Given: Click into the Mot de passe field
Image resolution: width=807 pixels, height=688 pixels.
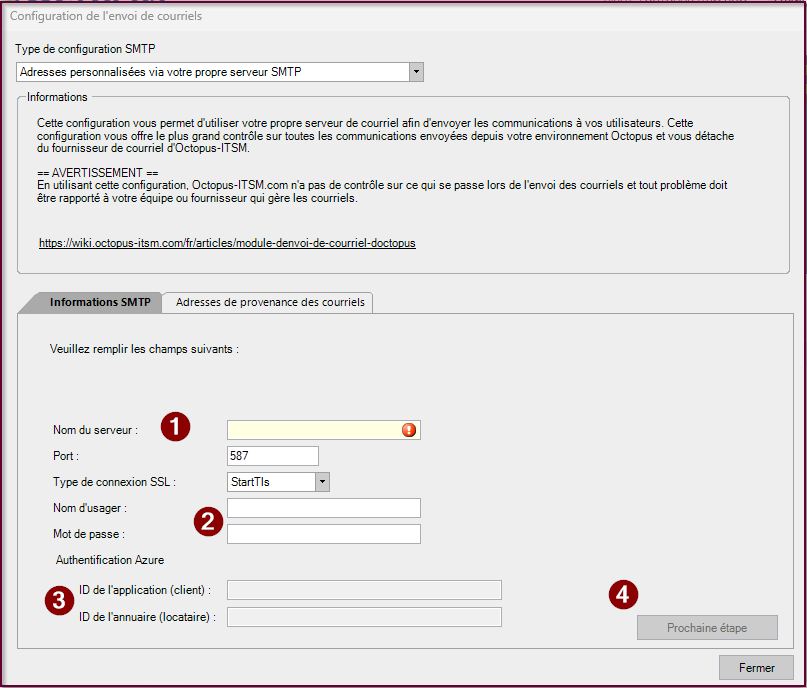Looking at the screenshot, I should pos(323,534).
